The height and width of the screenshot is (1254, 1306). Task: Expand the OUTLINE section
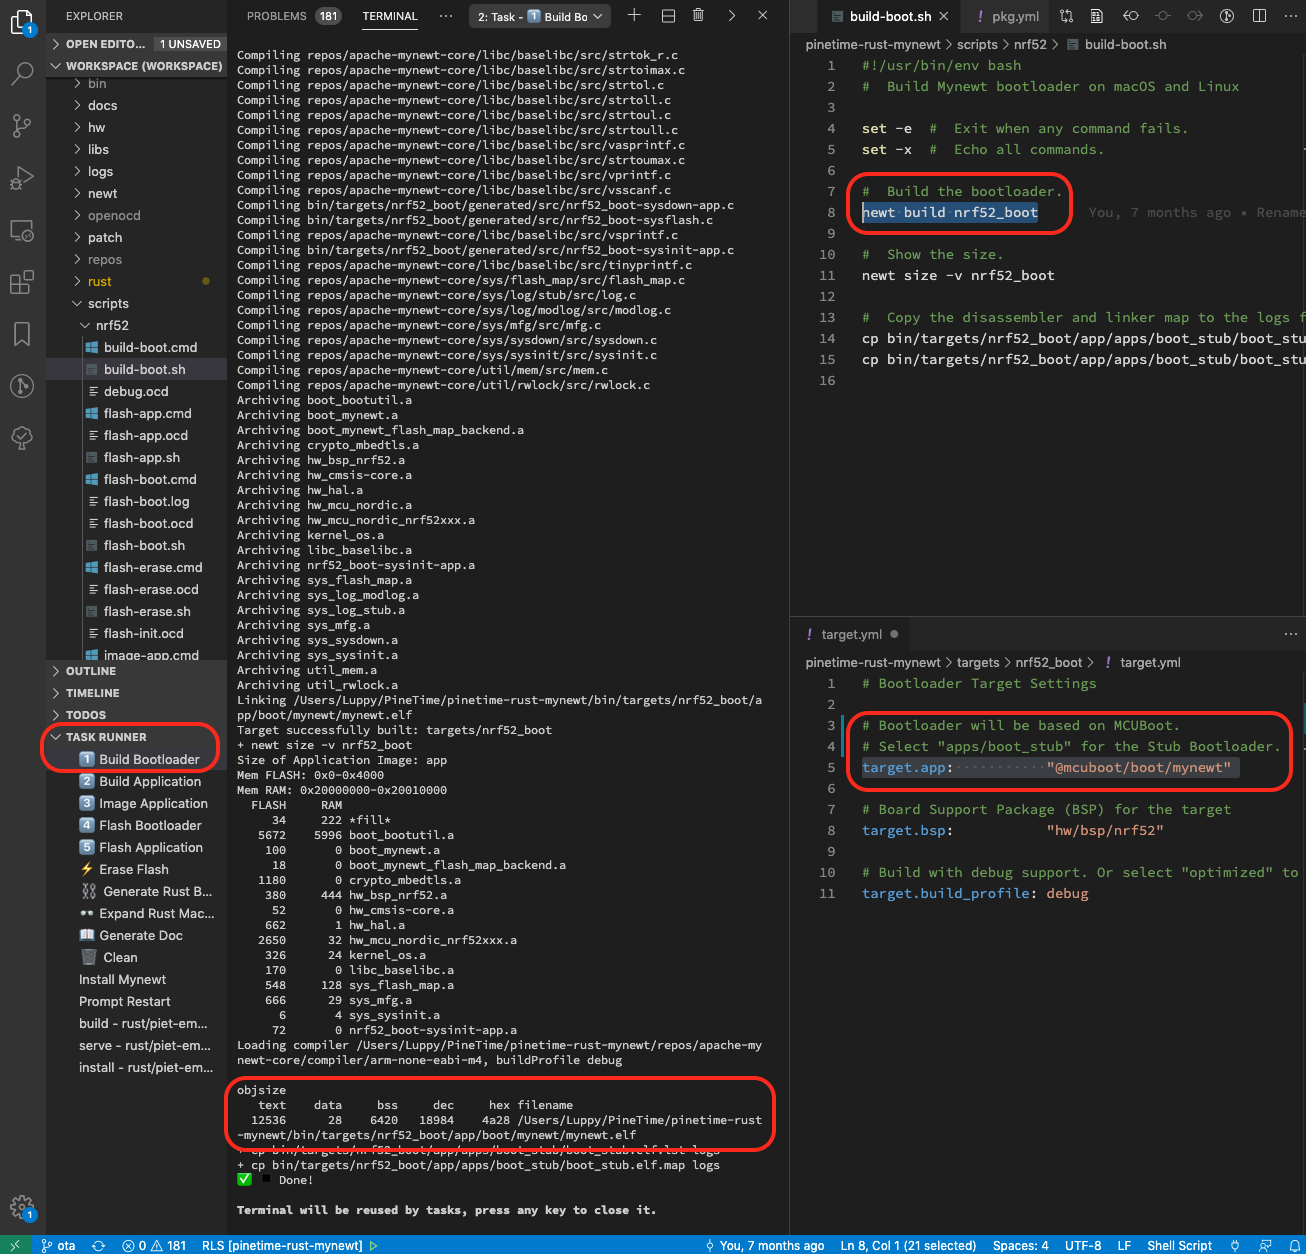[91, 671]
